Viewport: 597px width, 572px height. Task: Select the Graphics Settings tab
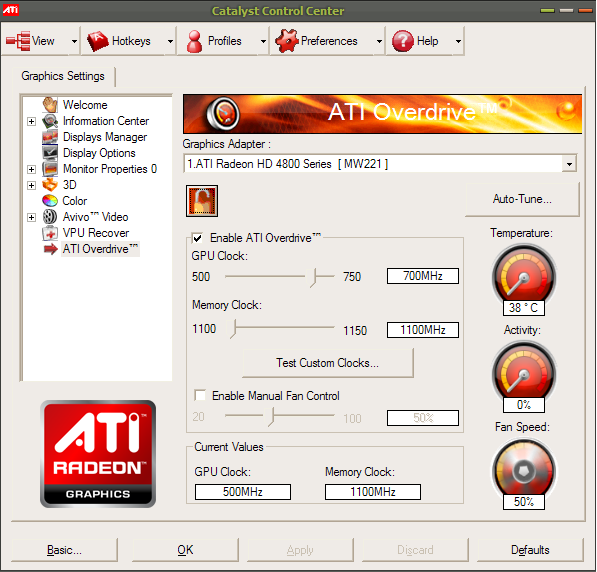63,76
